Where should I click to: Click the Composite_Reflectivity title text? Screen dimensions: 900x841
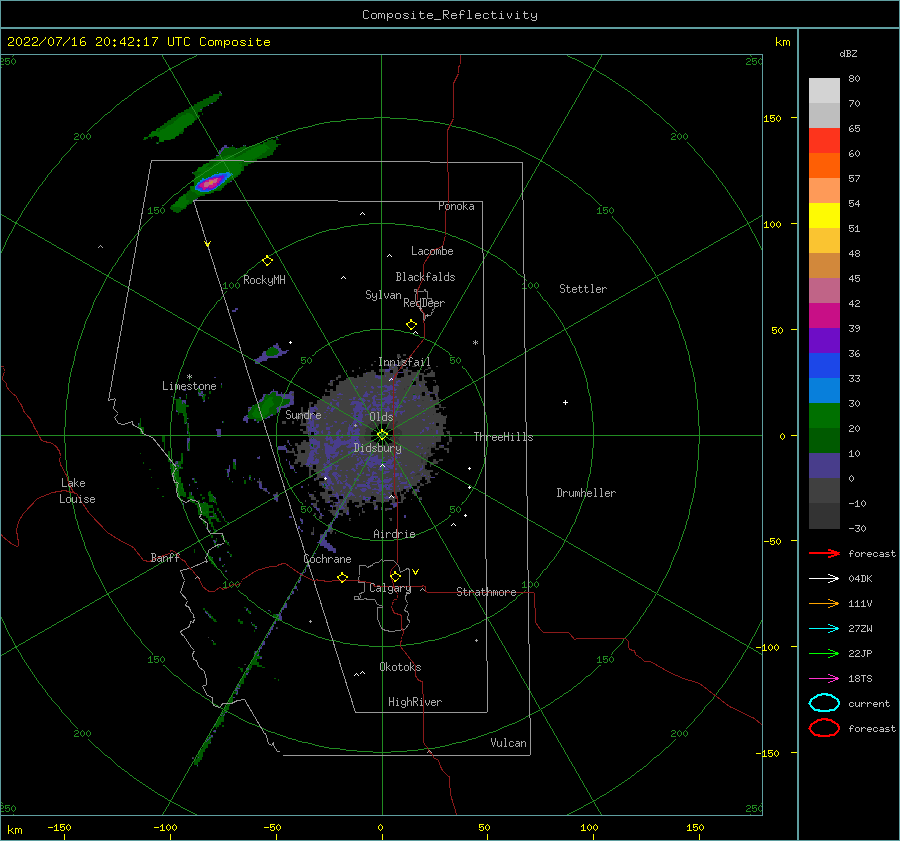(450, 15)
